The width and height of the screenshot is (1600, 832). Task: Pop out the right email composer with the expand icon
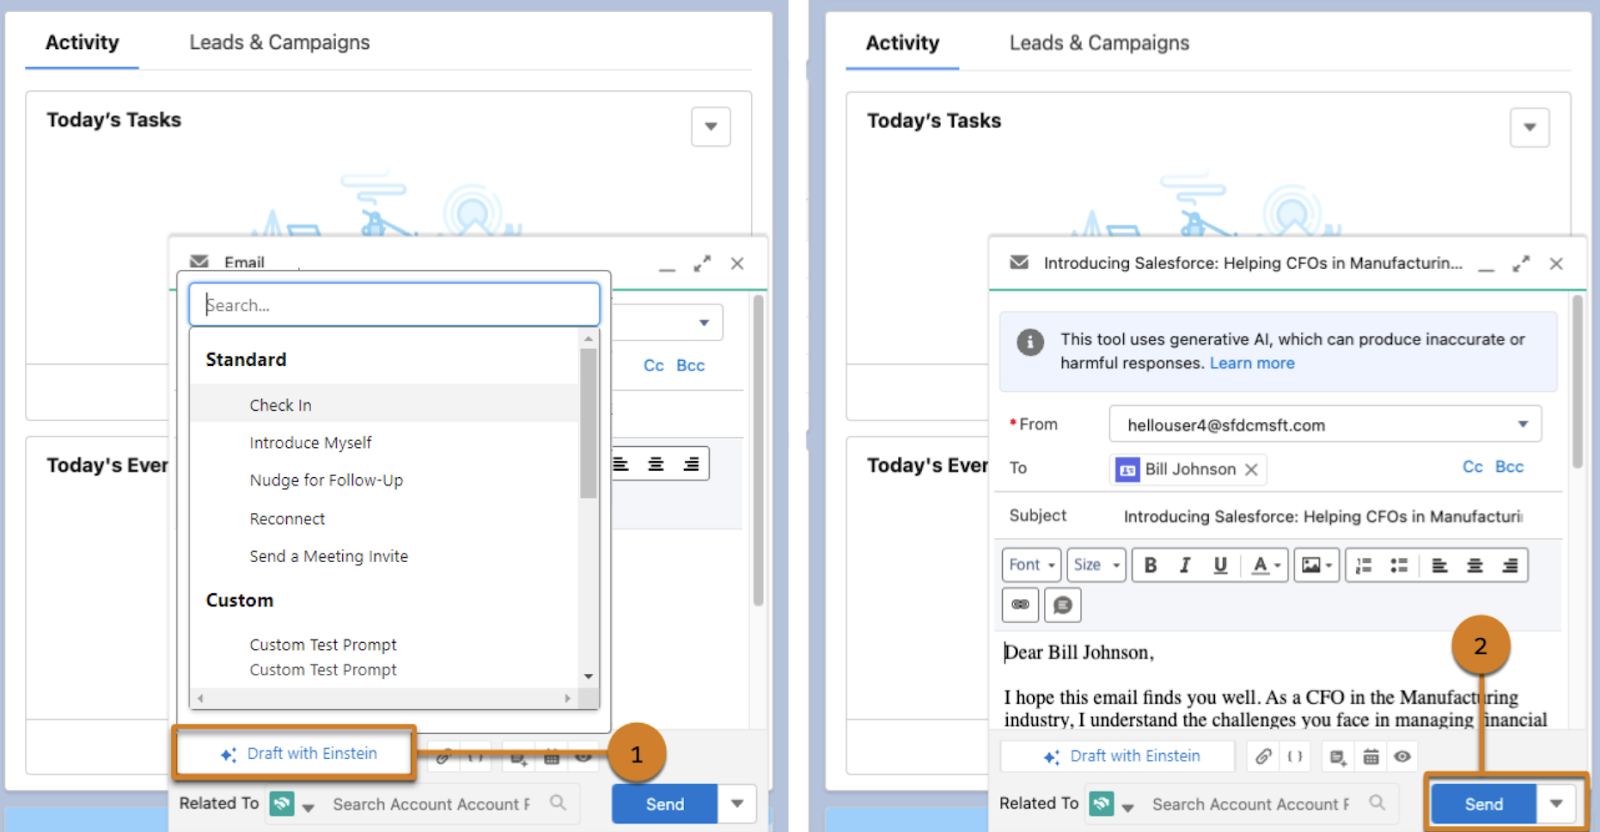pyautogui.click(x=1521, y=264)
